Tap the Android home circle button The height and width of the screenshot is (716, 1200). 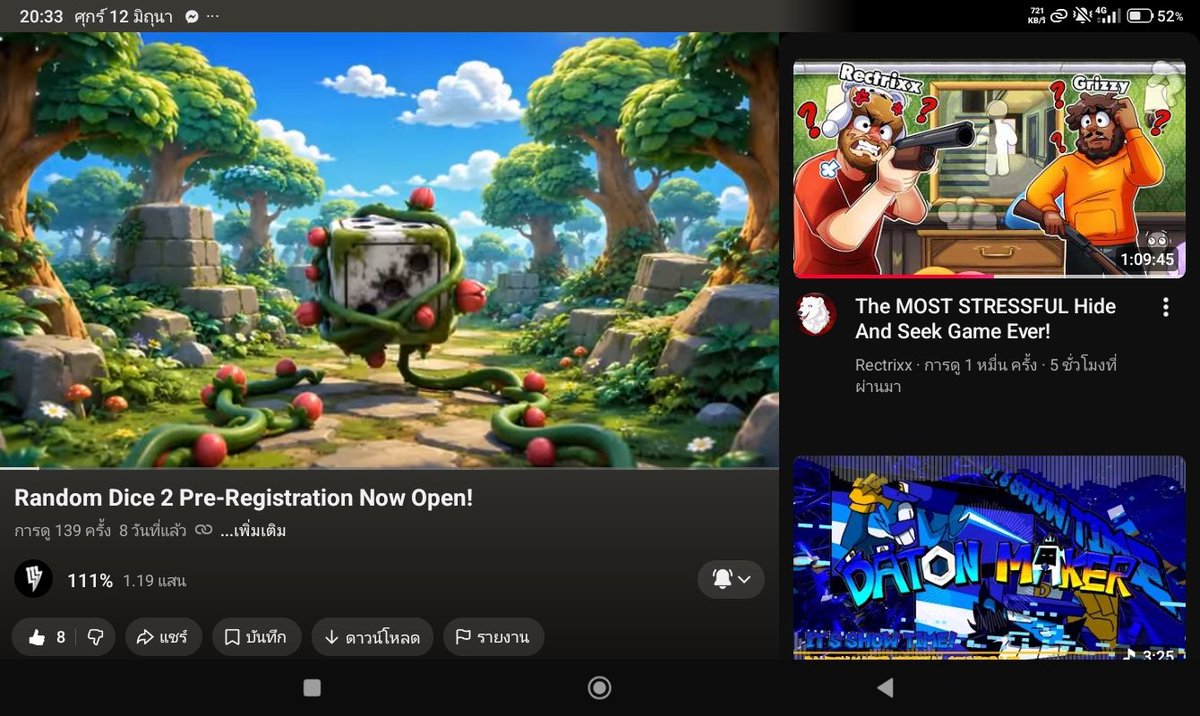tap(600, 687)
